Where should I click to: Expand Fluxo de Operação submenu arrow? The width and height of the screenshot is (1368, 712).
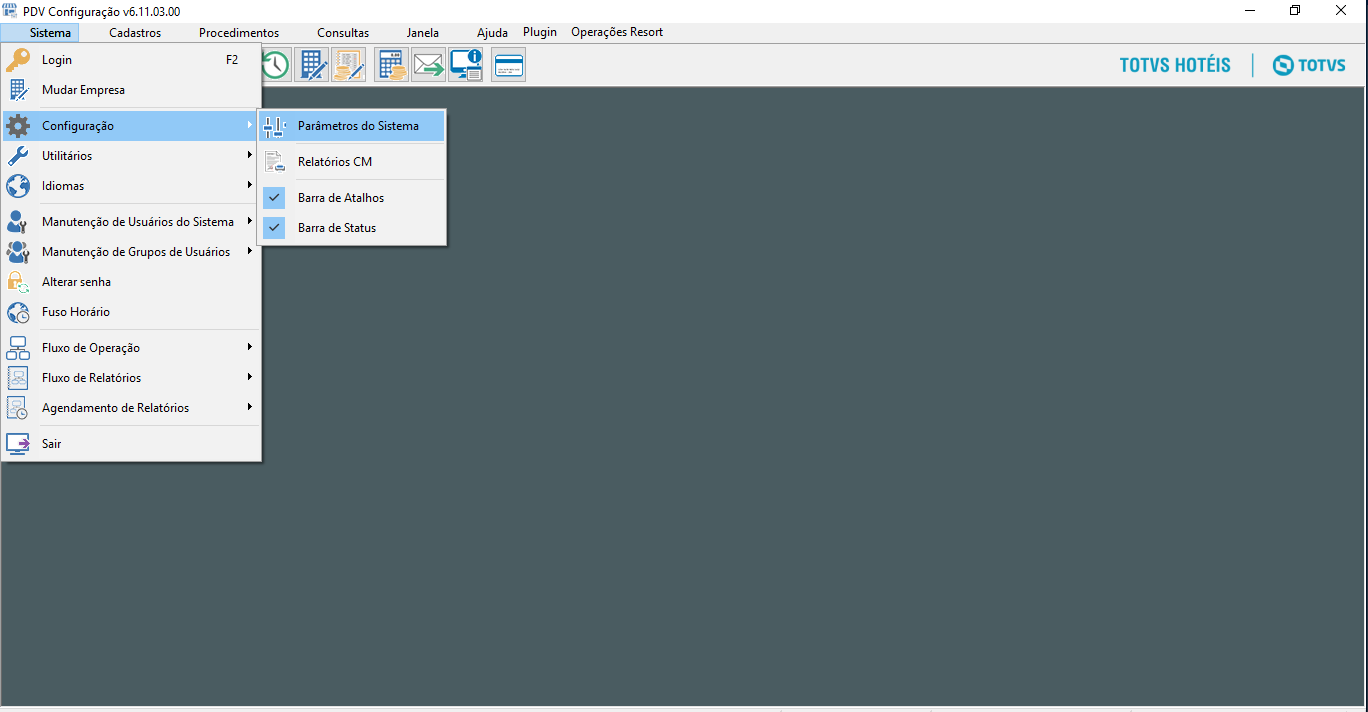point(250,347)
